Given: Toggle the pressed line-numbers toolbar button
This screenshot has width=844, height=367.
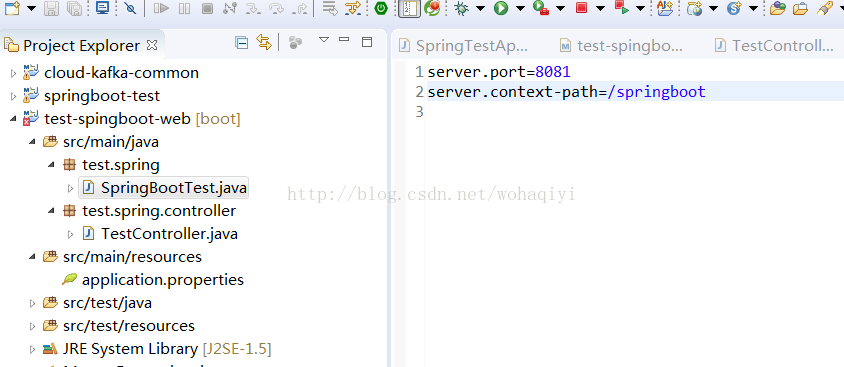Looking at the screenshot, I should (x=410, y=8).
